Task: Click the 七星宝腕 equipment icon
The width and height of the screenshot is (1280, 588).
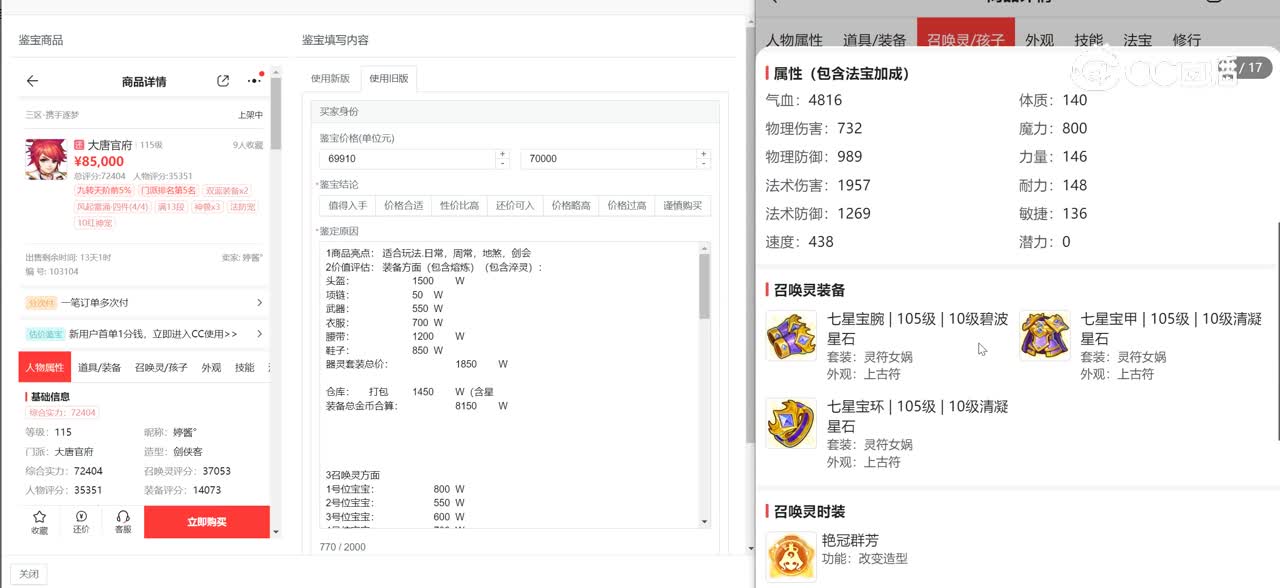Action: (791, 335)
